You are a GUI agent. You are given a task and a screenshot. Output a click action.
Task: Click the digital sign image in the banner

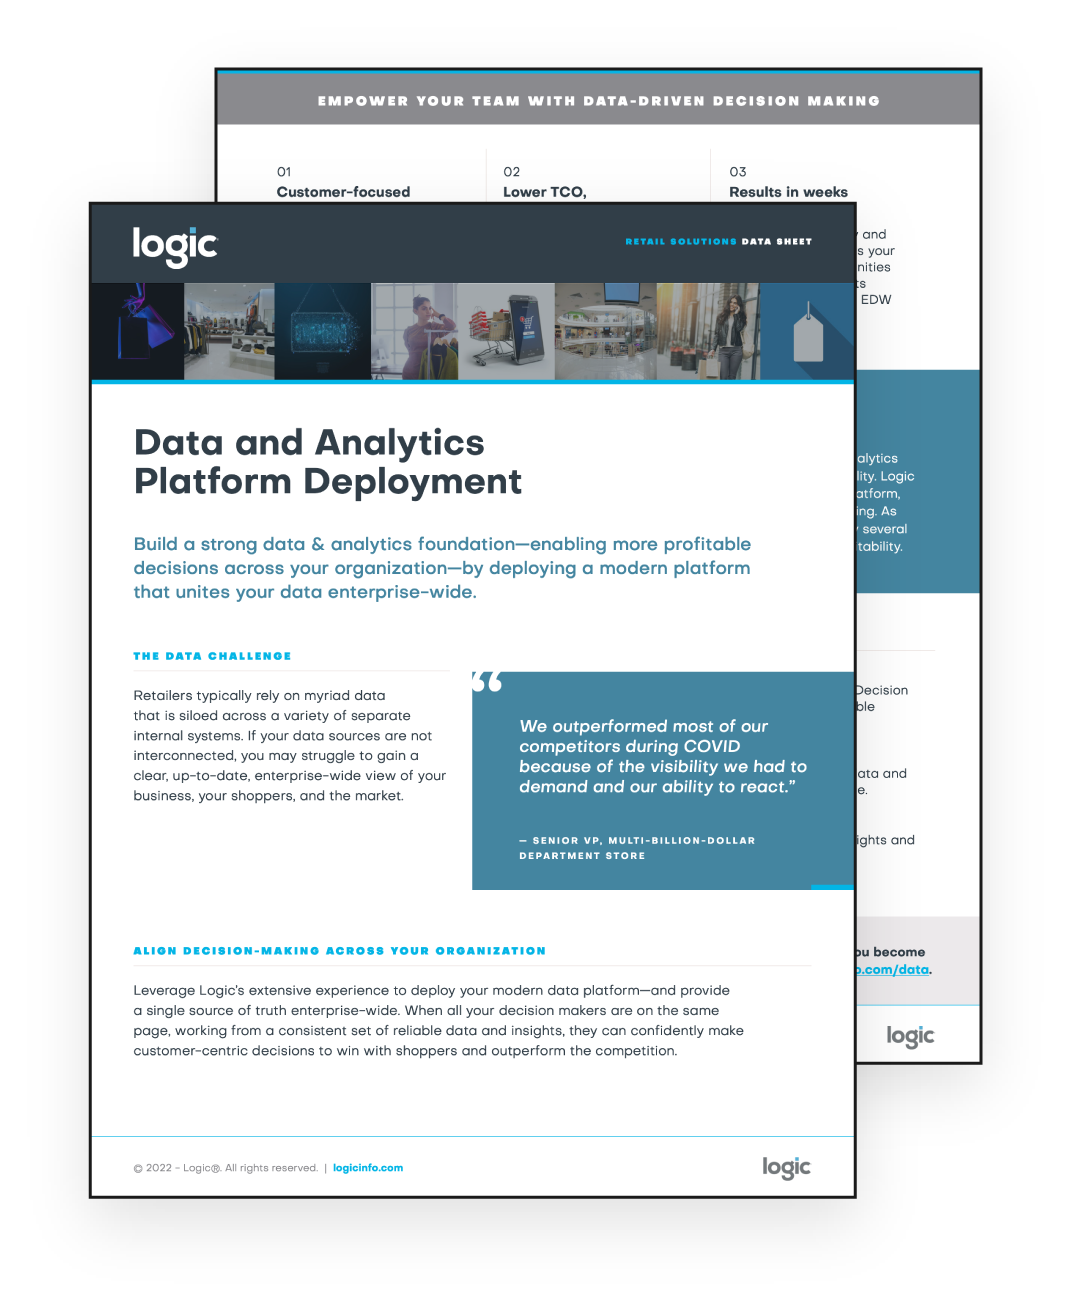321,330
